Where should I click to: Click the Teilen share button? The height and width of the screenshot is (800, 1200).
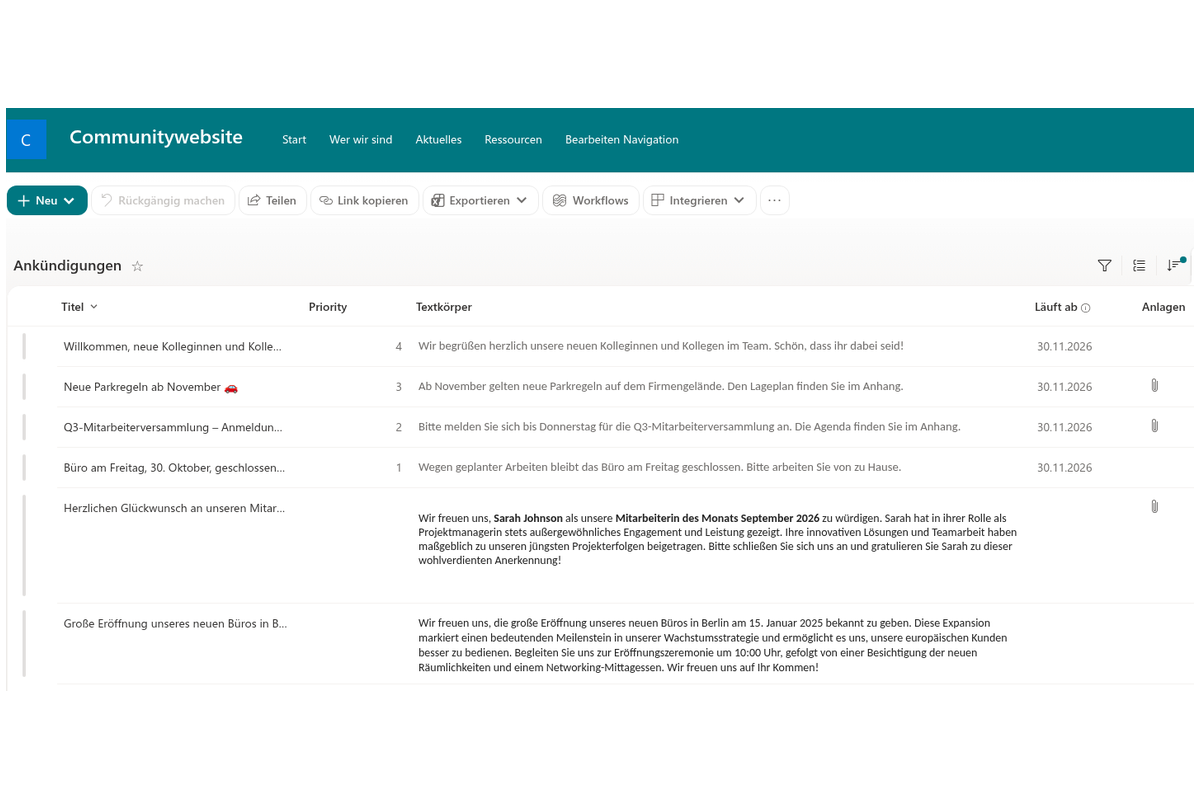coord(272,200)
